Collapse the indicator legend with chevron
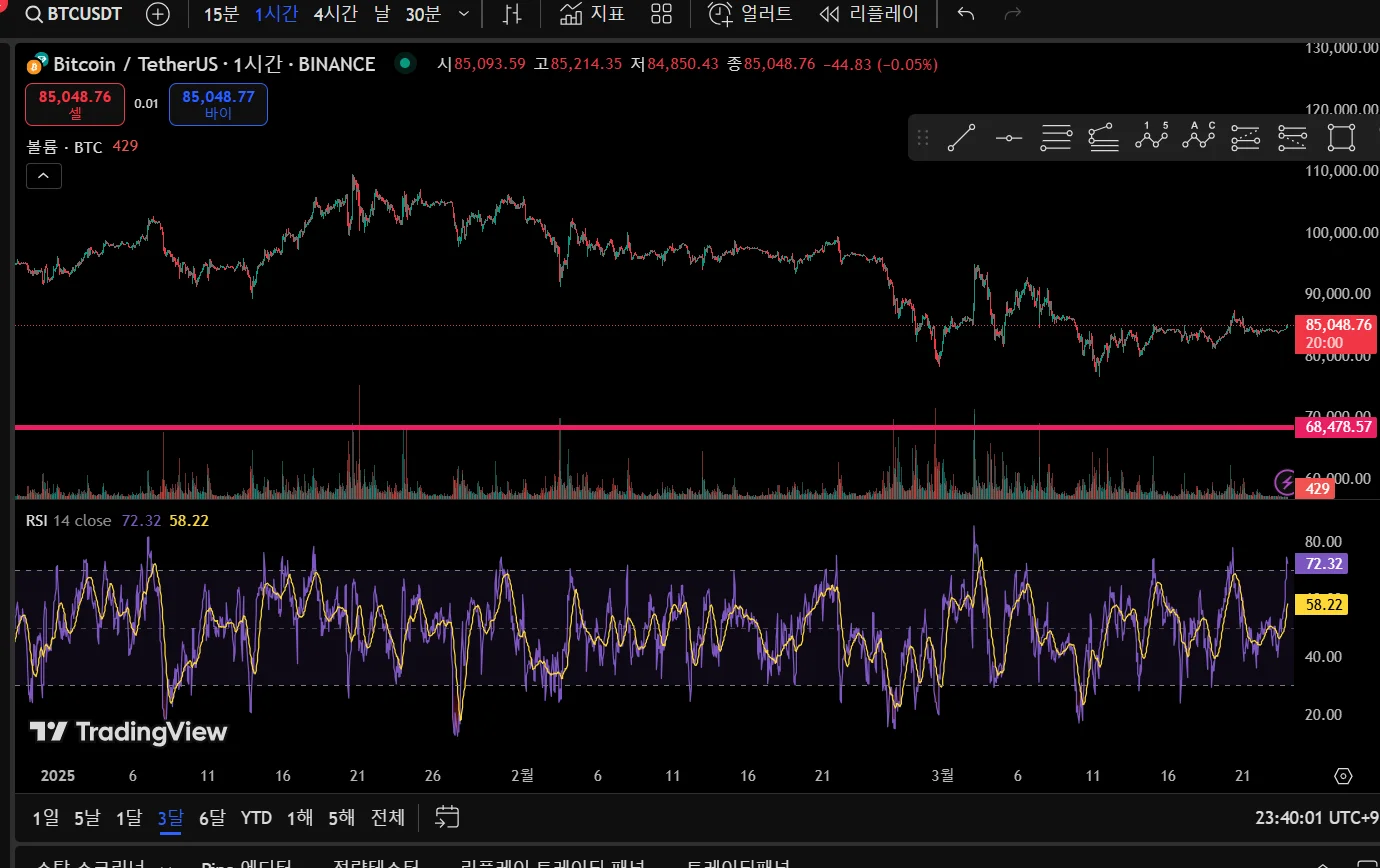The image size is (1380, 868). coord(44,176)
